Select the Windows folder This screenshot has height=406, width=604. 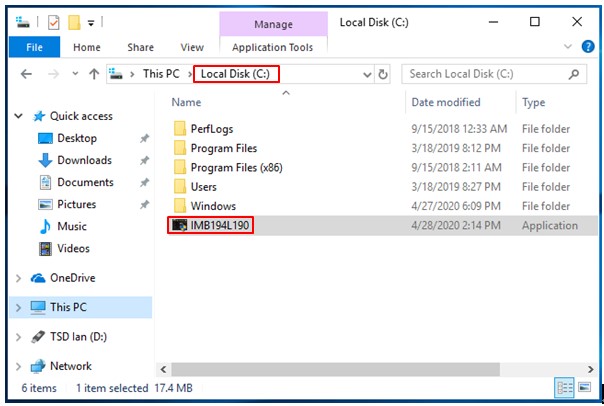tap(213, 206)
